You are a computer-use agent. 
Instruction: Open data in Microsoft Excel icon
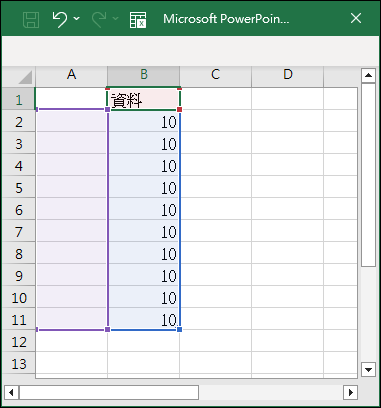pyautogui.click(x=138, y=19)
